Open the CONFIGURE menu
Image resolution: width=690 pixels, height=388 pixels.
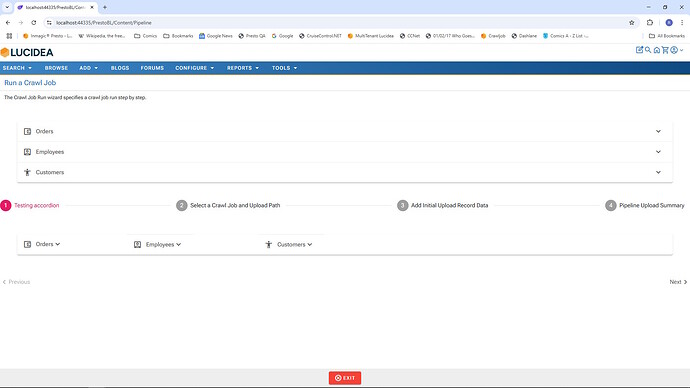point(195,68)
